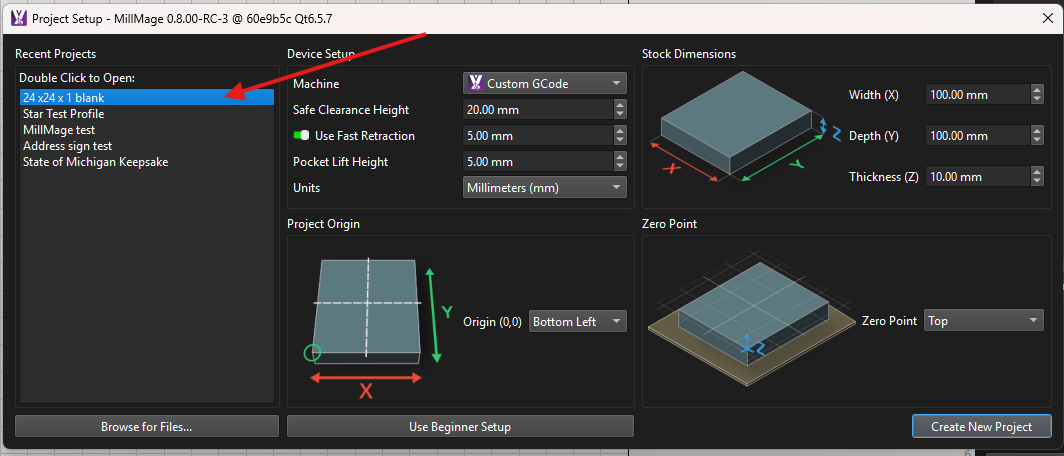The width and height of the screenshot is (1064, 456).
Task: Close the Project Setup dialog
Action: click(x=1047, y=18)
